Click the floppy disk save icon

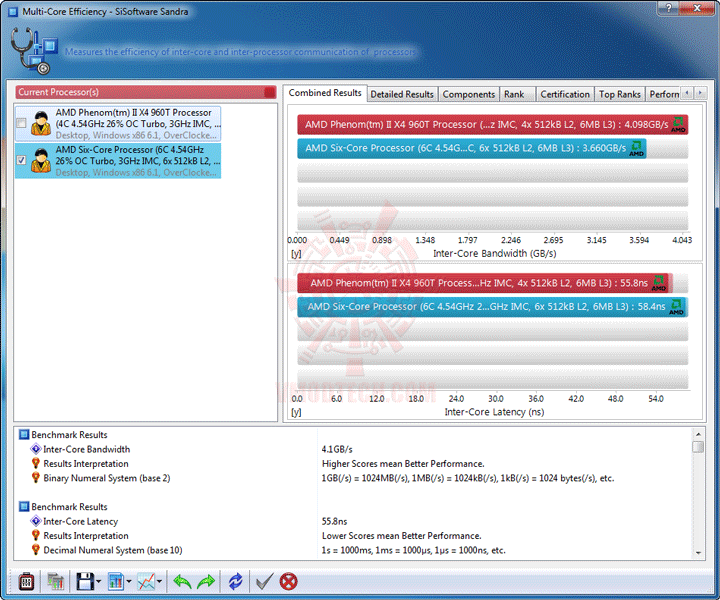click(85, 582)
